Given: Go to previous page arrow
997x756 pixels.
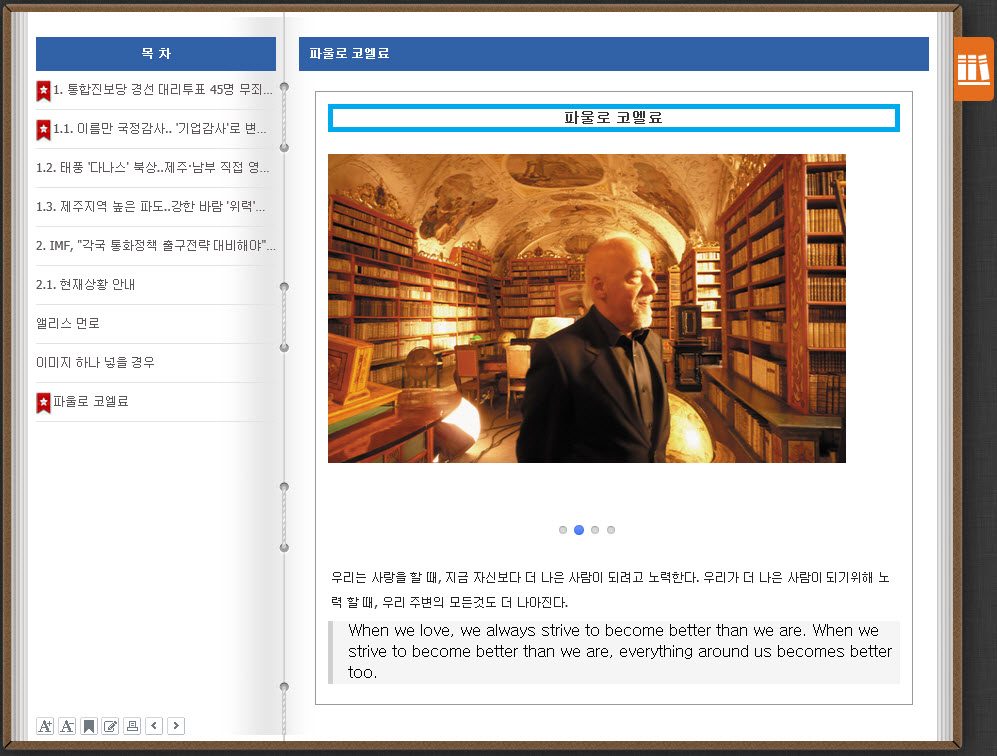Looking at the screenshot, I should pos(154,725).
